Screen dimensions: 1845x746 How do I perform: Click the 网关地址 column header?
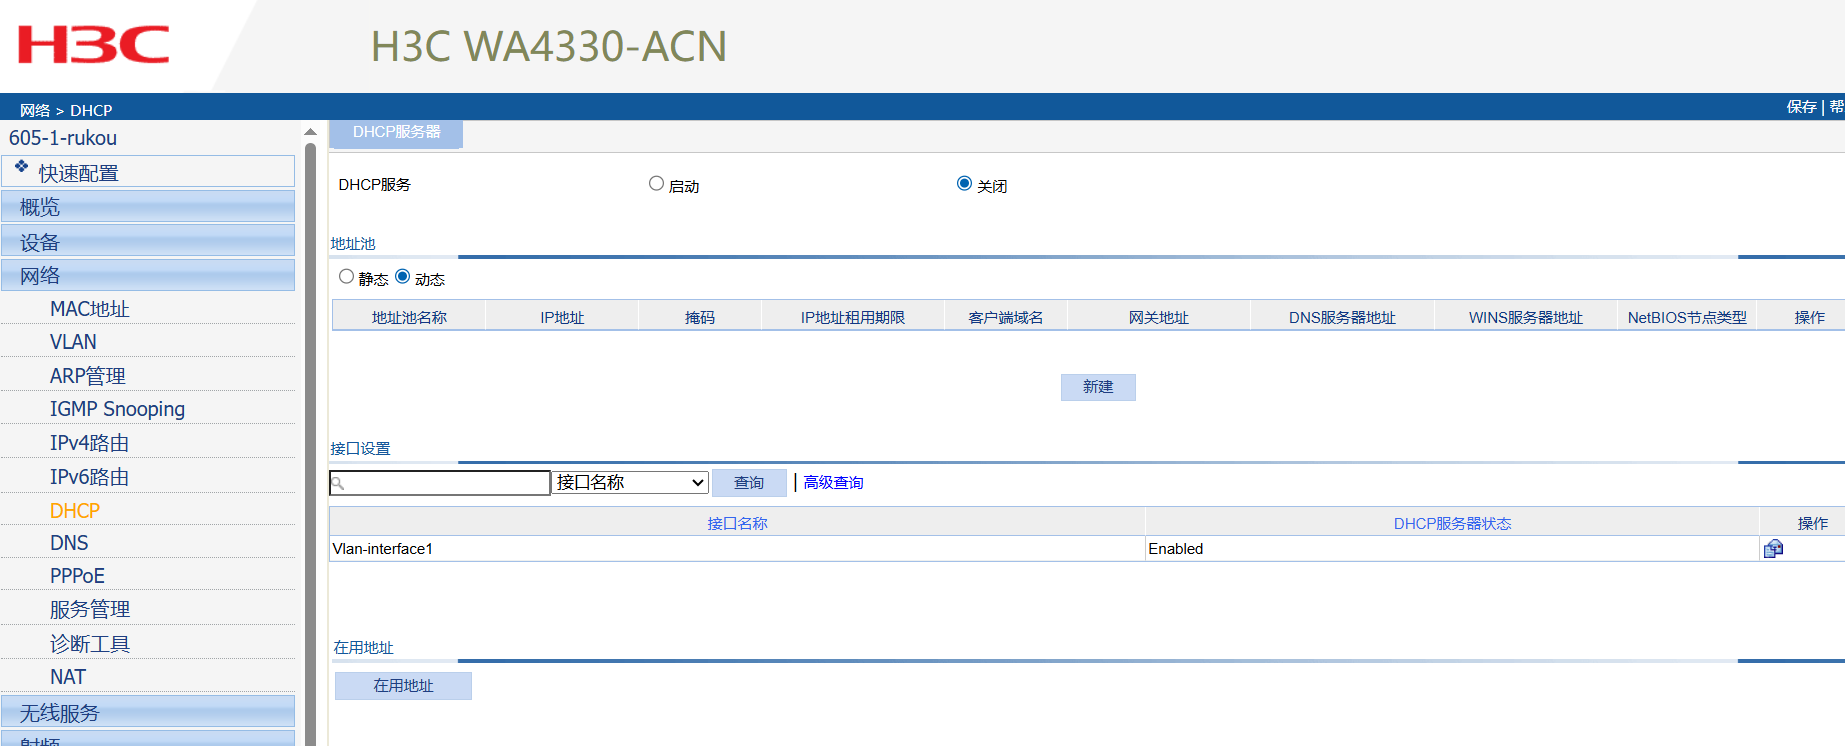tap(1159, 317)
